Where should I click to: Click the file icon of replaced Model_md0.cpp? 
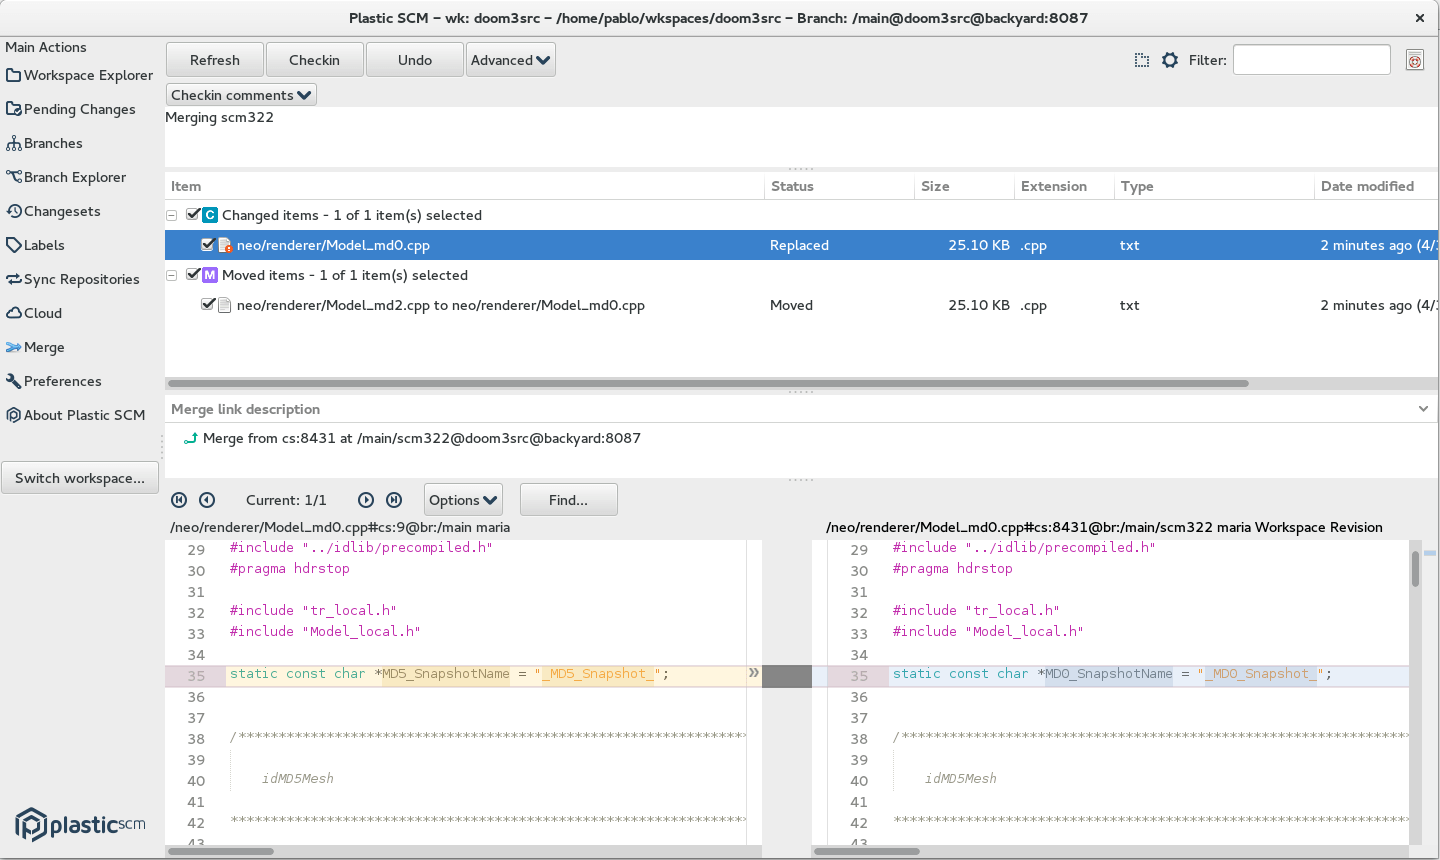click(x=225, y=245)
